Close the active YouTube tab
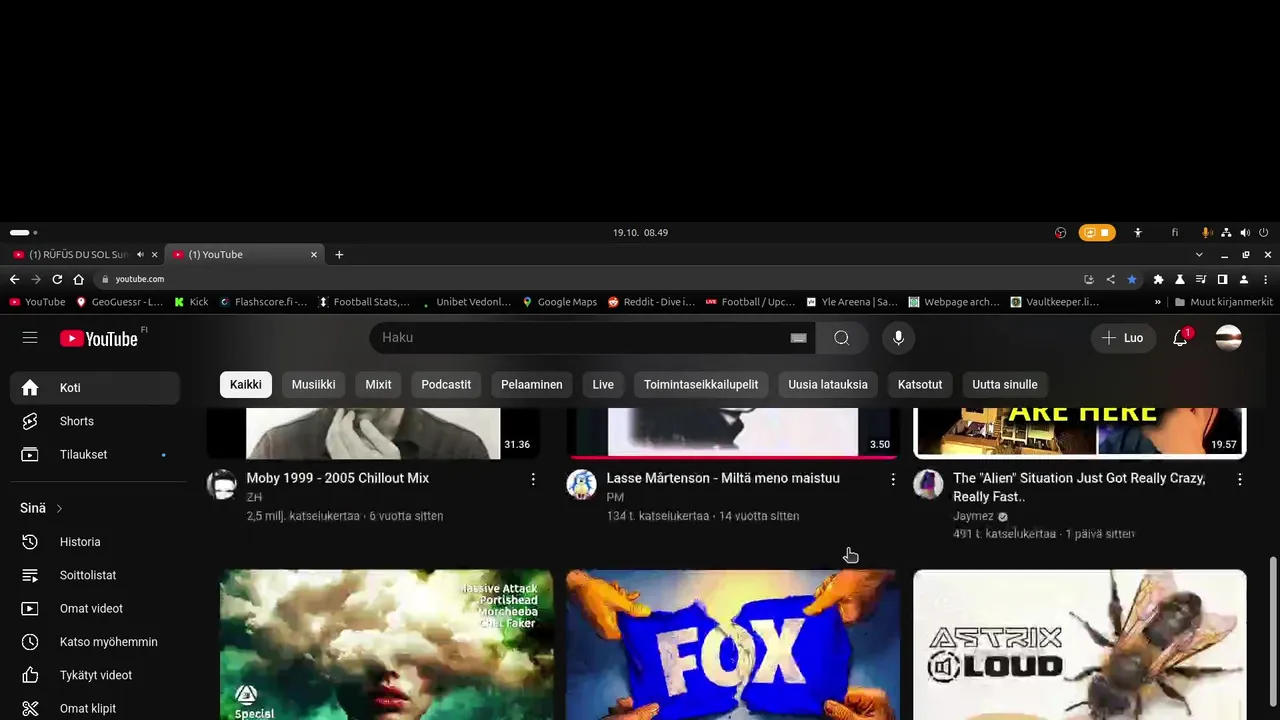Screen dimensions: 1280x720 [313, 255]
